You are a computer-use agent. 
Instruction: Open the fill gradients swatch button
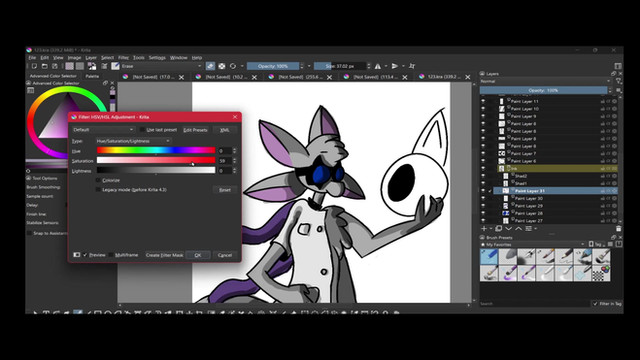click(70, 66)
